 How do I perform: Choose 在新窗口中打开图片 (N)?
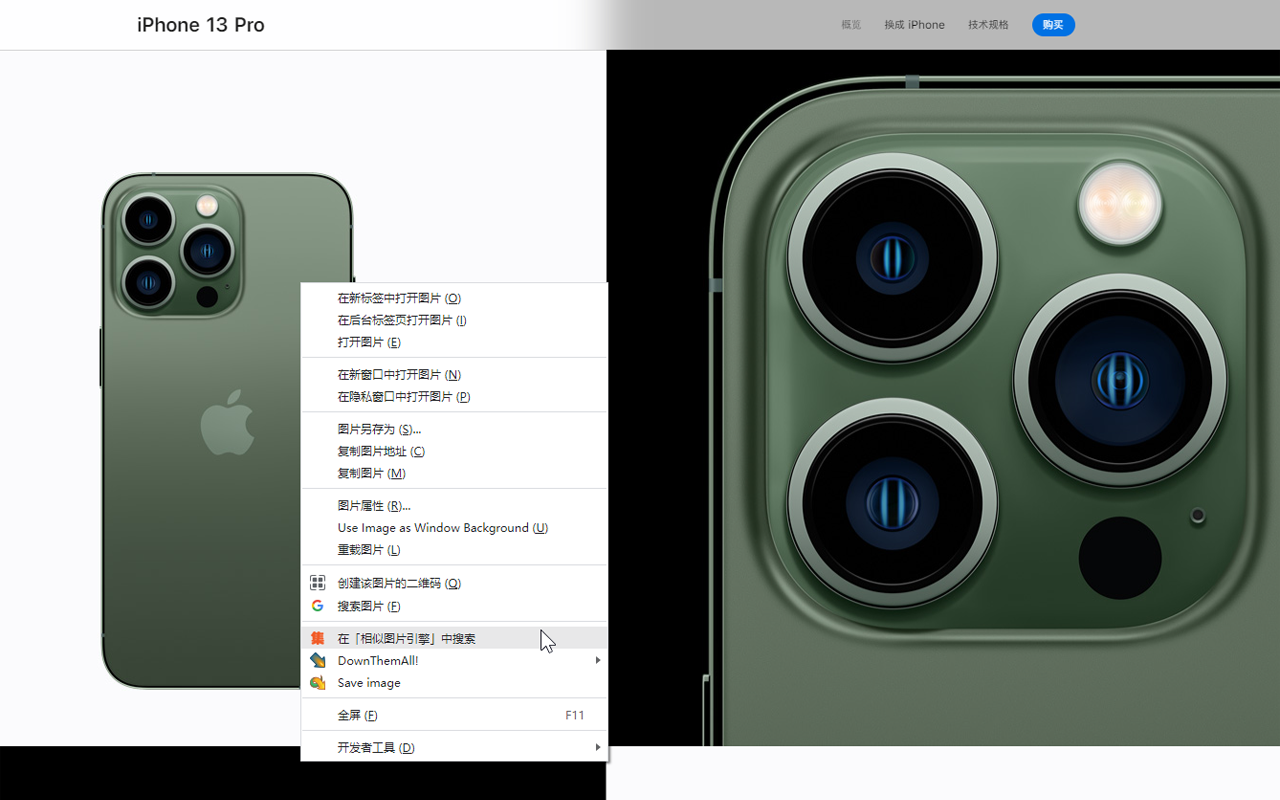454,374
